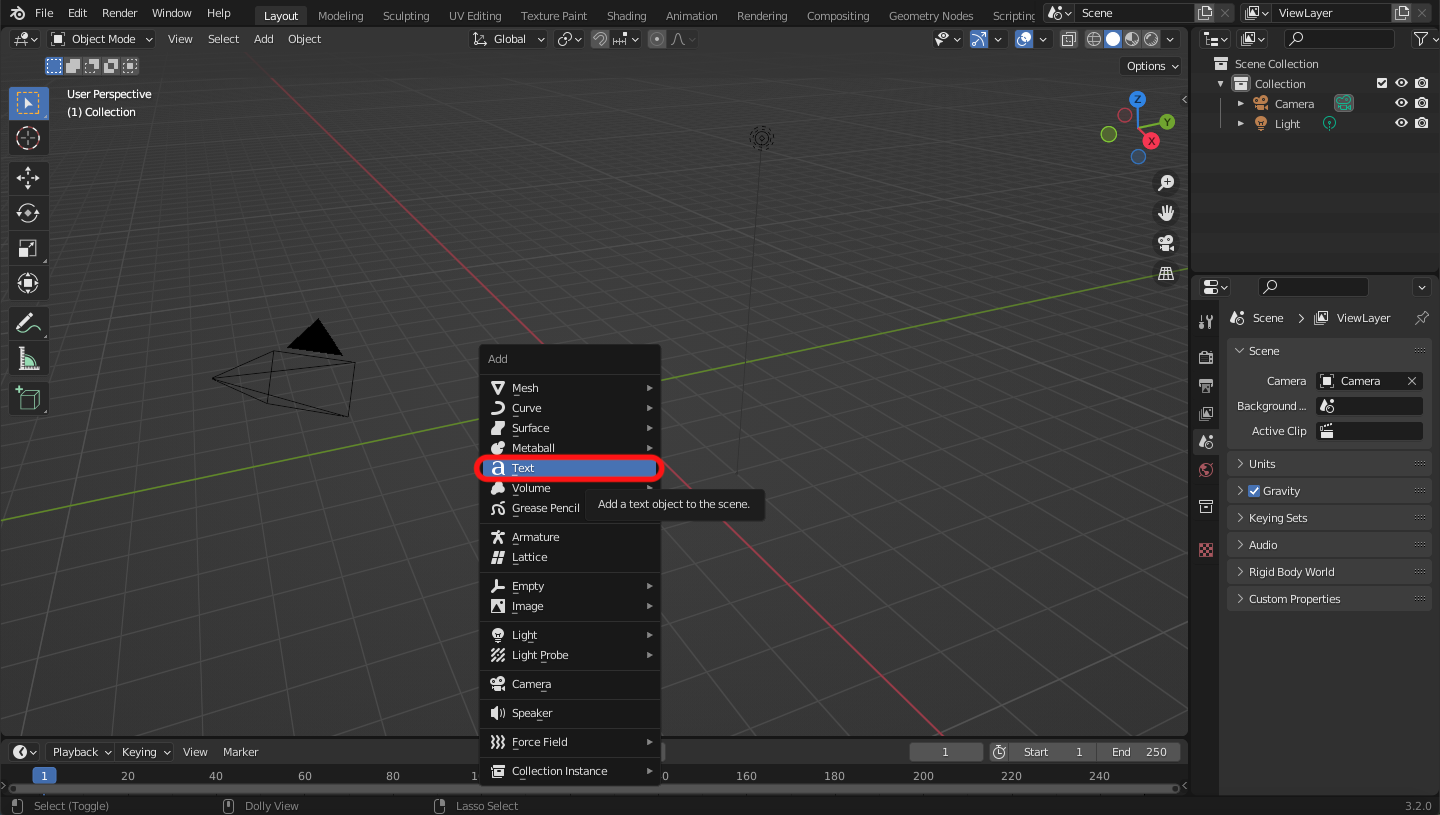1440x815 pixels.
Task: Open the Options dropdown
Action: point(1152,66)
